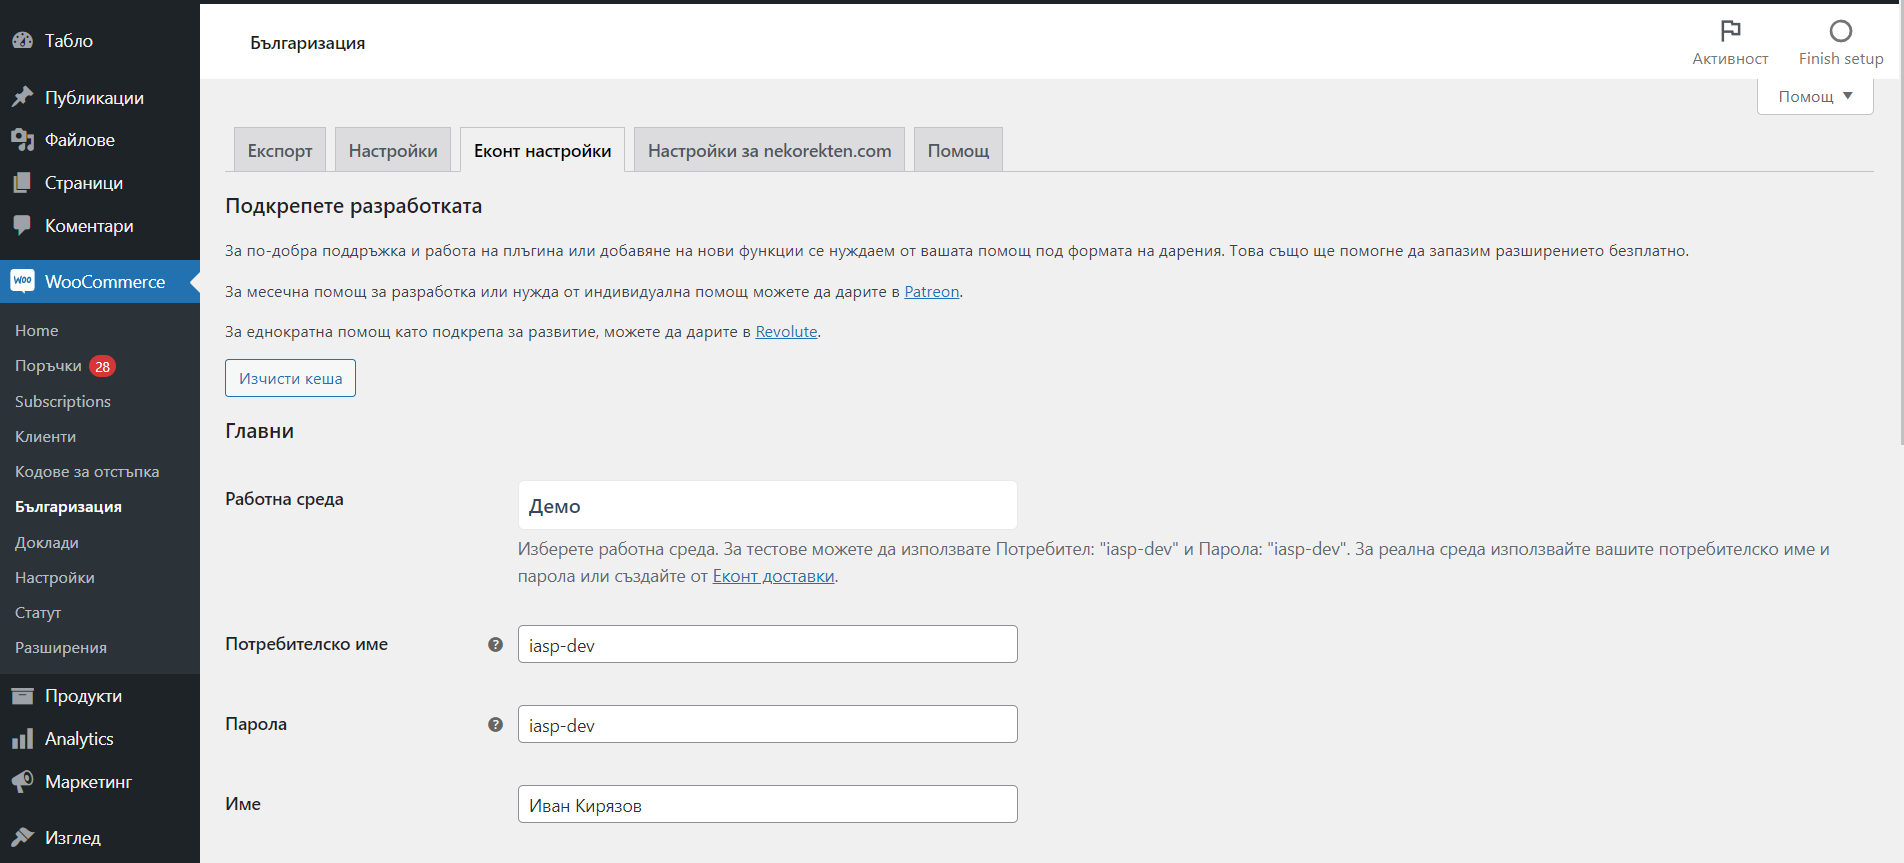The image size is (1904, 863).
Task: Click the Подкрепете разработката heading
Action: (x=354, y=206)
